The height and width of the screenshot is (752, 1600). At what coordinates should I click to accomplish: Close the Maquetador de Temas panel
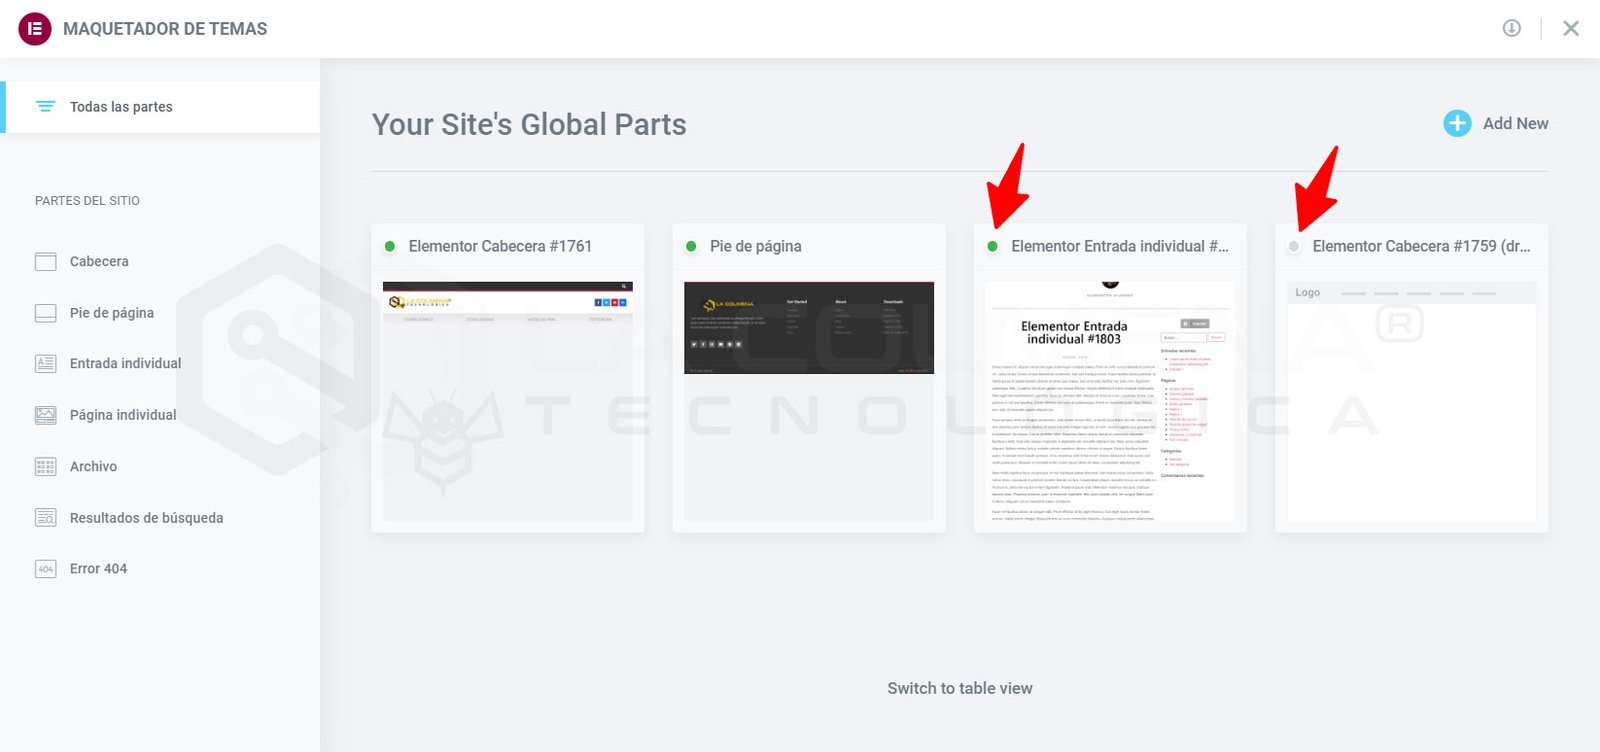[x=1570, y=28]
